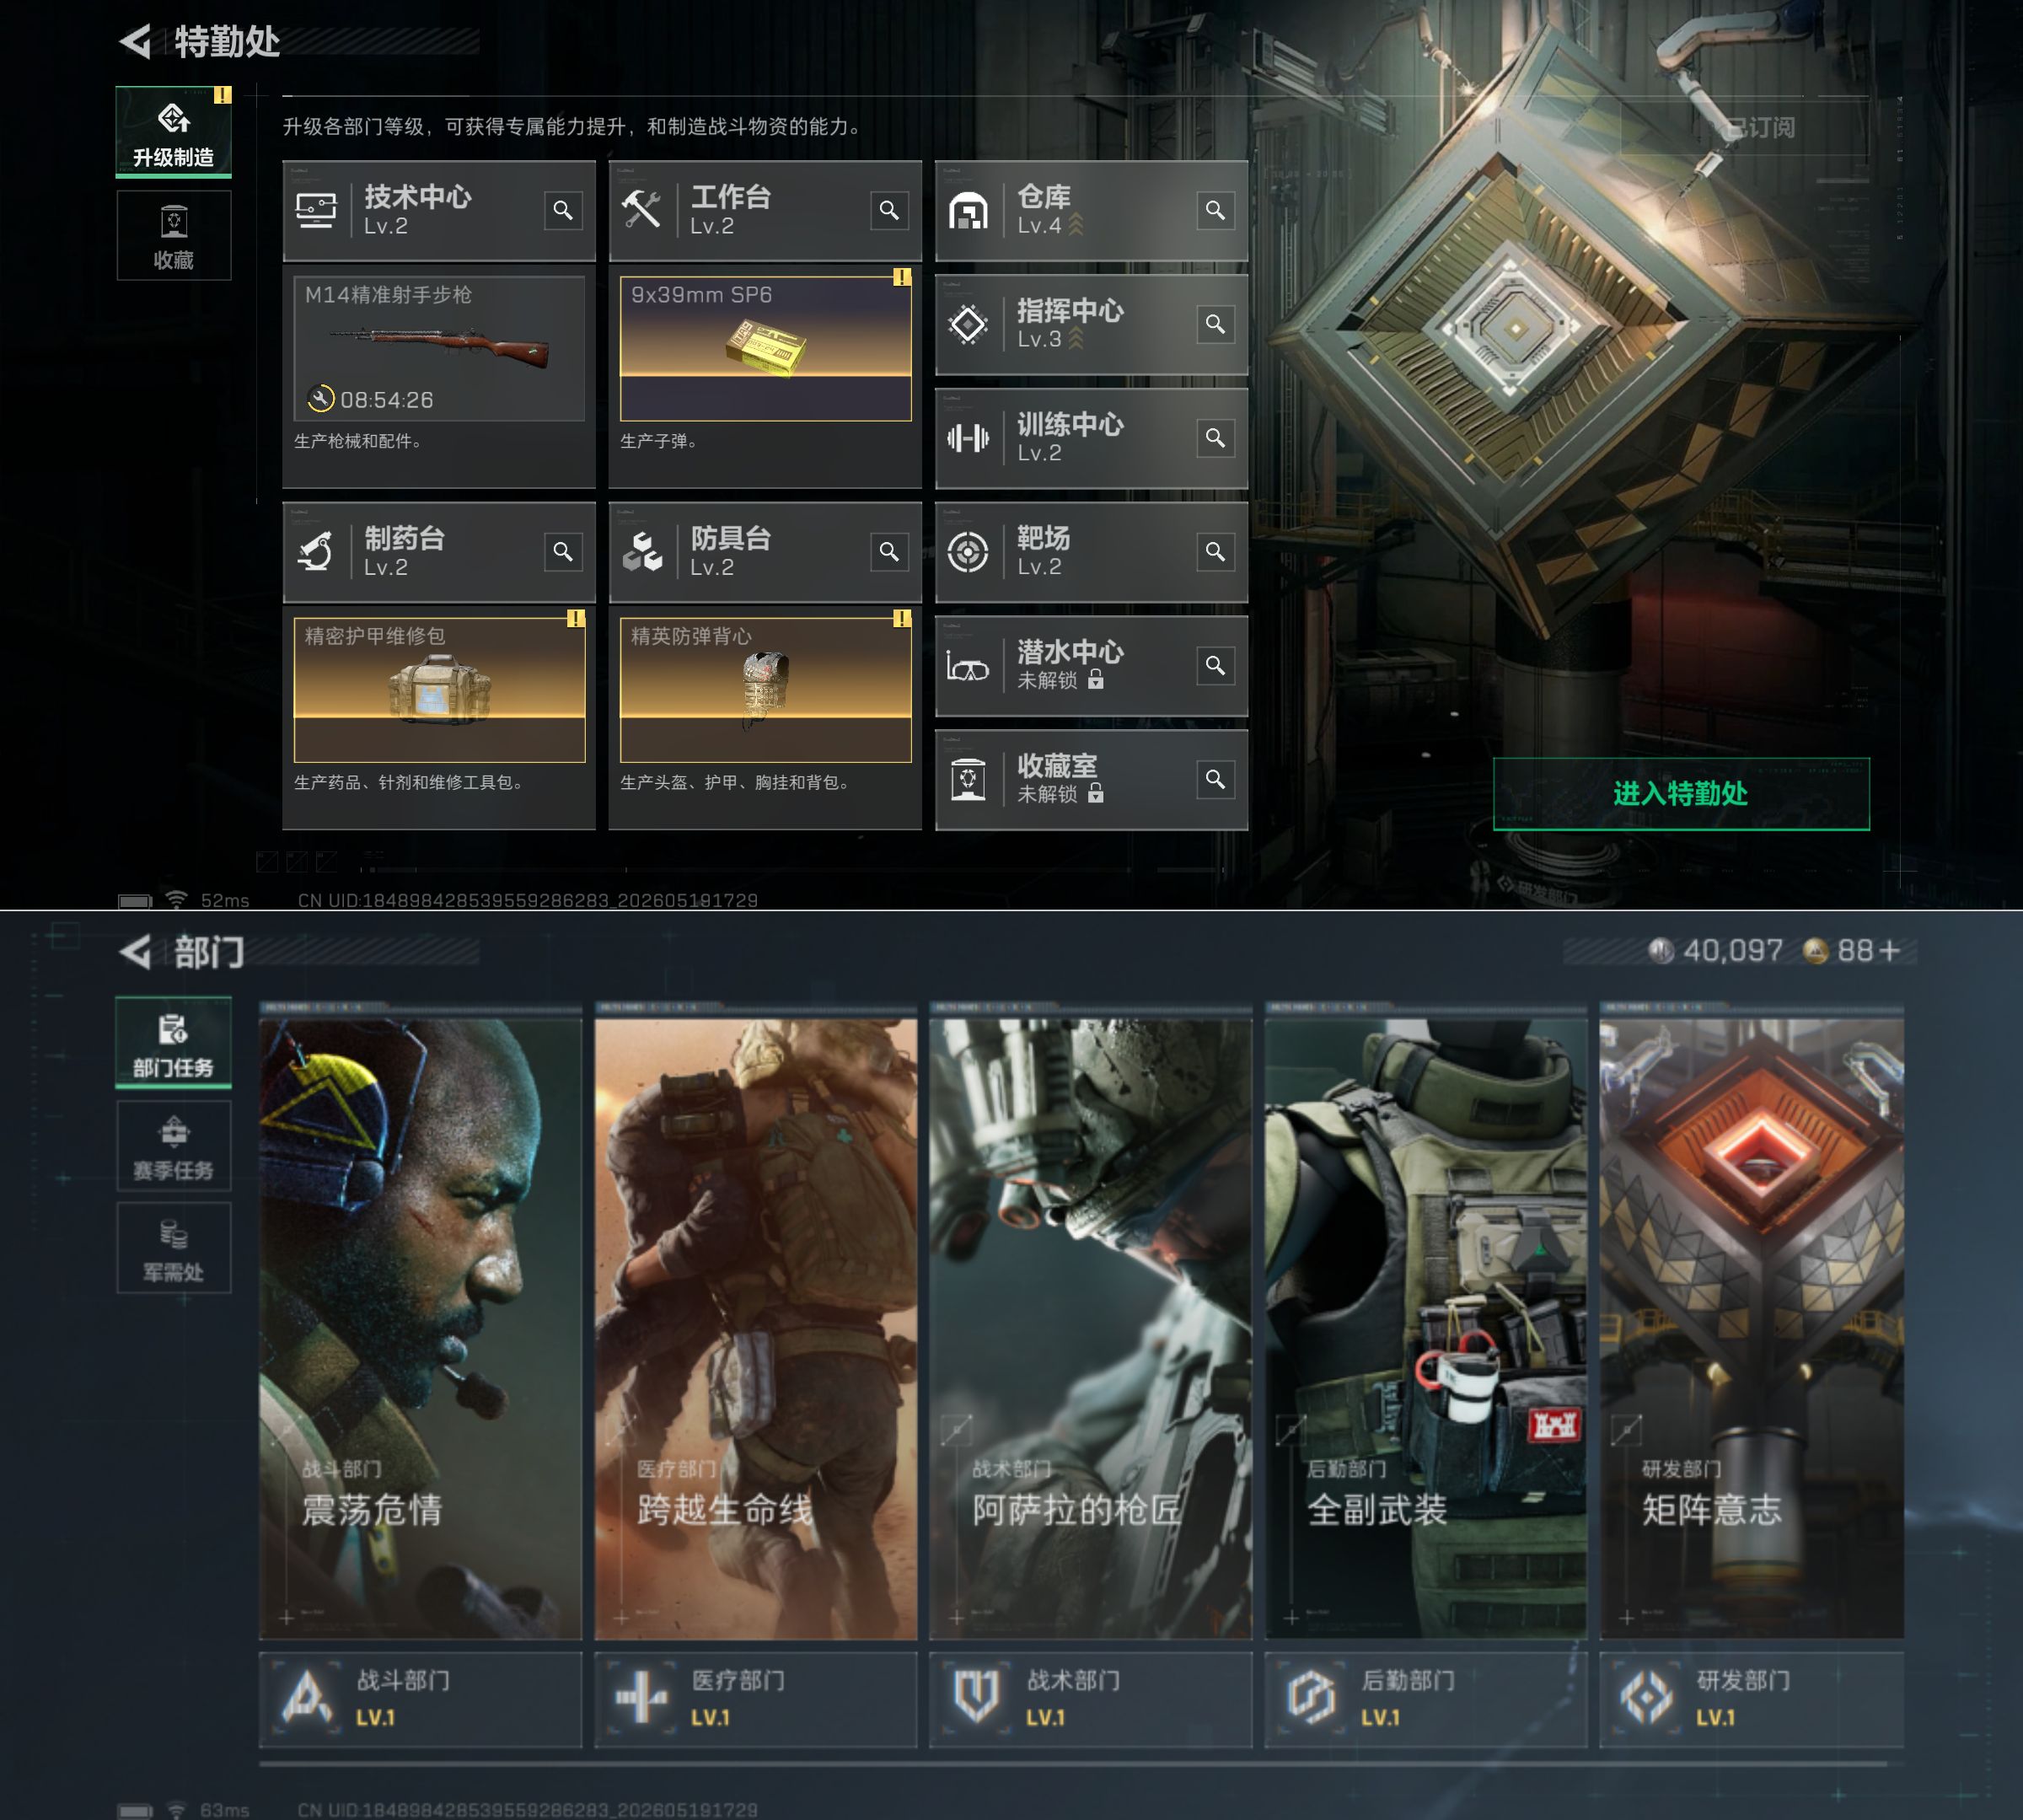2023x1820 pixels.
Task: Click the 后勤部门 hexagon icon
Action: (x=1311, y=1698)
